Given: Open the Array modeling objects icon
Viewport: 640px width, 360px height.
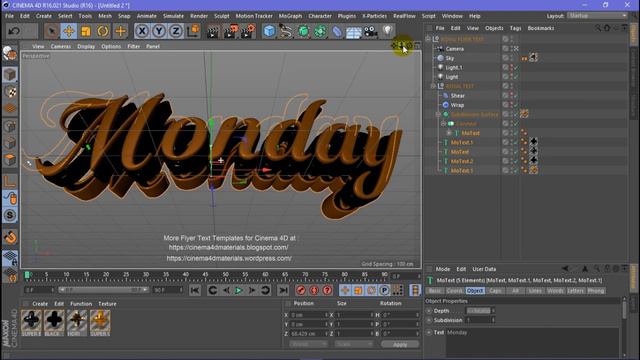Looking at the screenshot, I should [x=320, y=31].
